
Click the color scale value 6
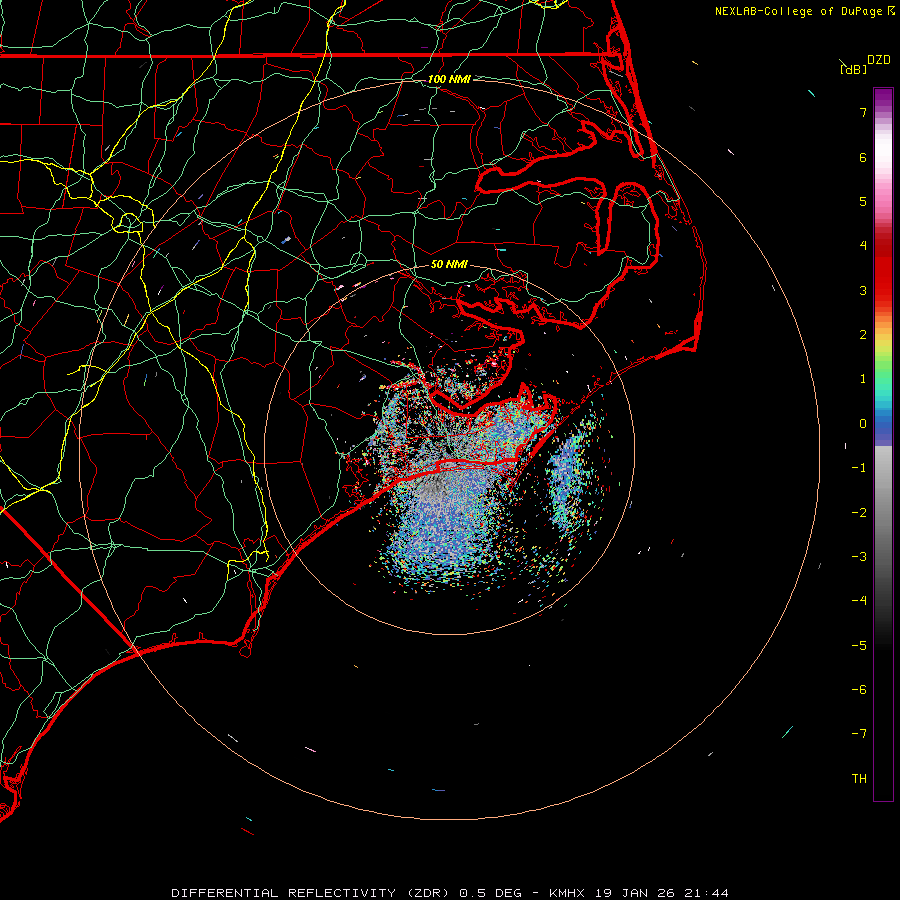pyautogui.click(x=863, y=157)
